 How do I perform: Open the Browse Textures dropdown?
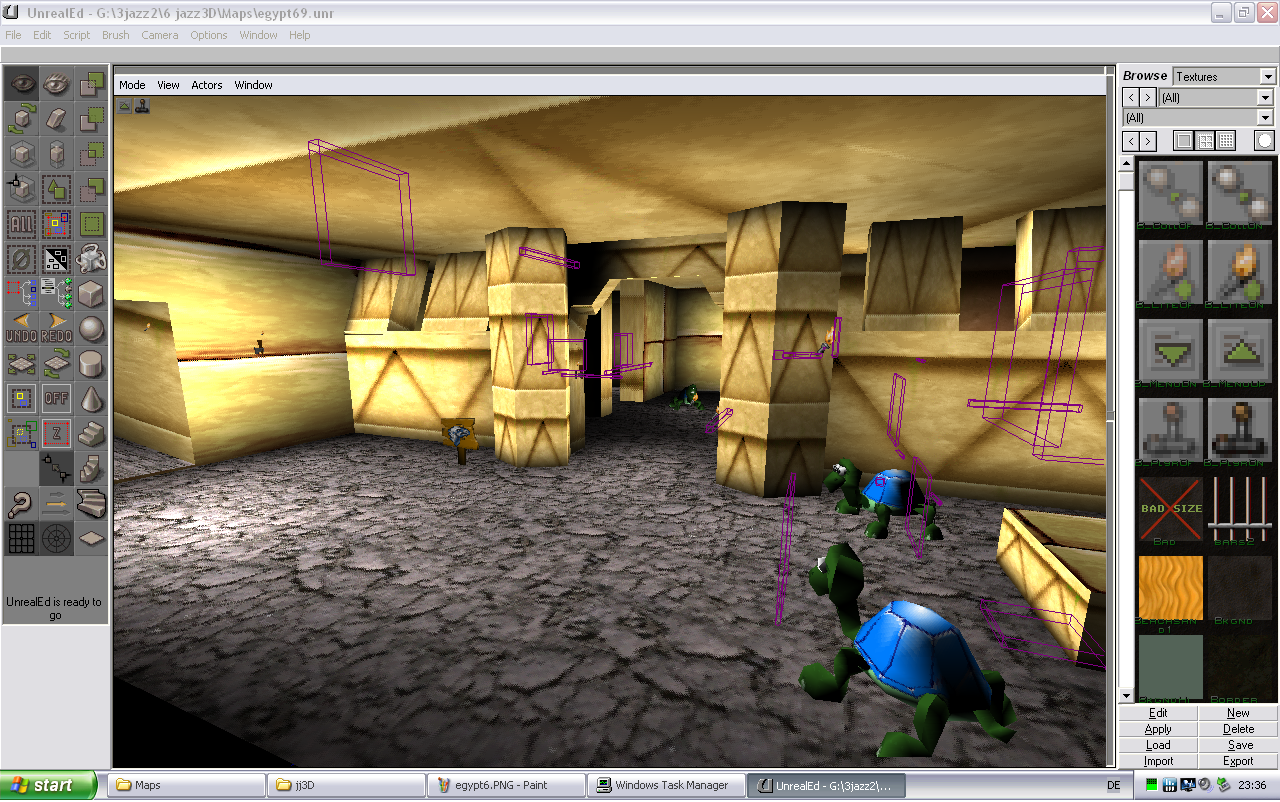click(x=1268, y=77)
